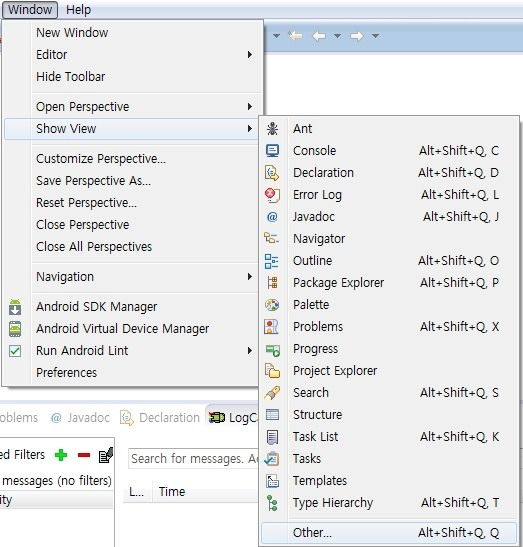Click the Palette color wheel icon
Viewport: 523px width, 547px height.
coord(272,305)
